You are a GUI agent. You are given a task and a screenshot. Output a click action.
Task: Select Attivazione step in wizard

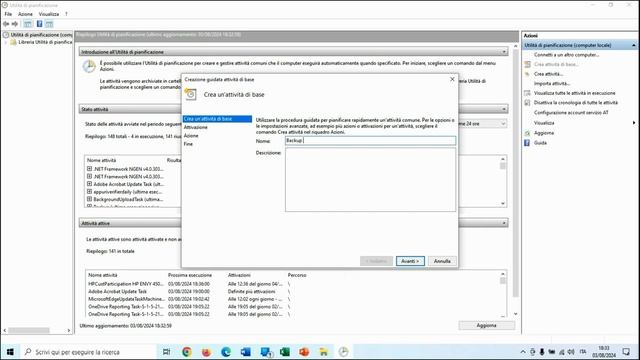196,127
